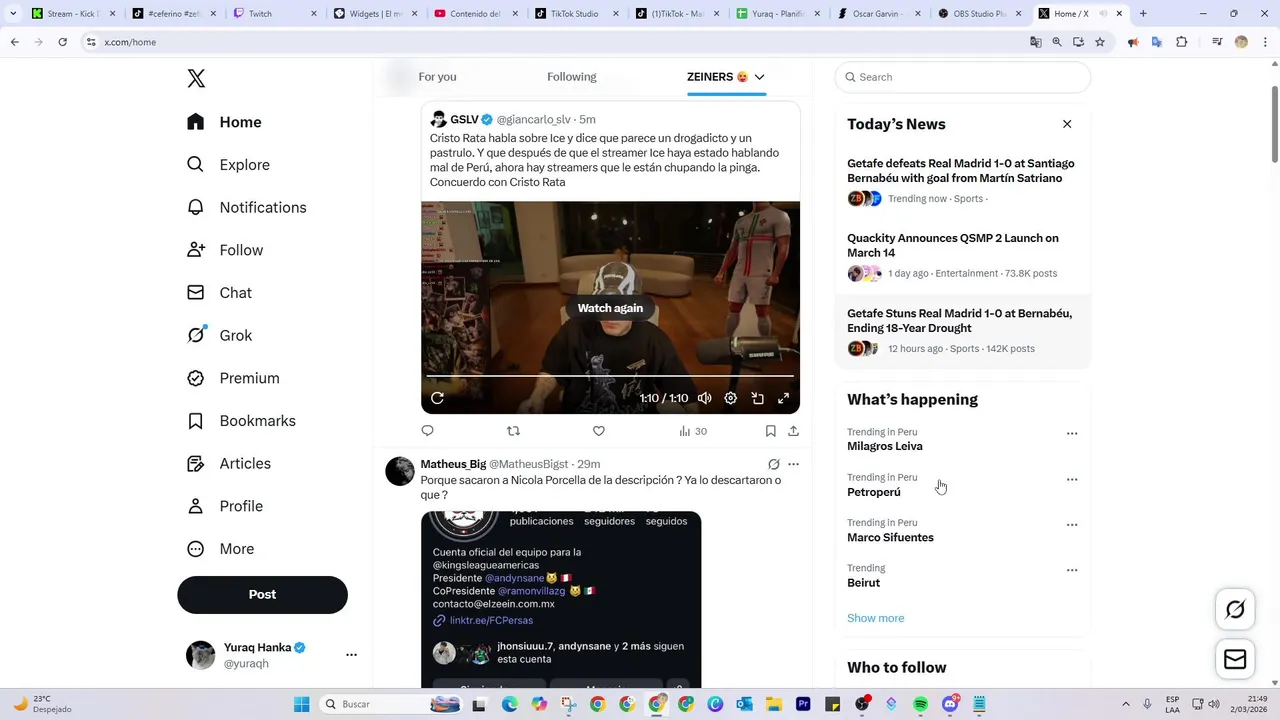Open Home from the sidebar
The image size is (1280, 720).
224,122
